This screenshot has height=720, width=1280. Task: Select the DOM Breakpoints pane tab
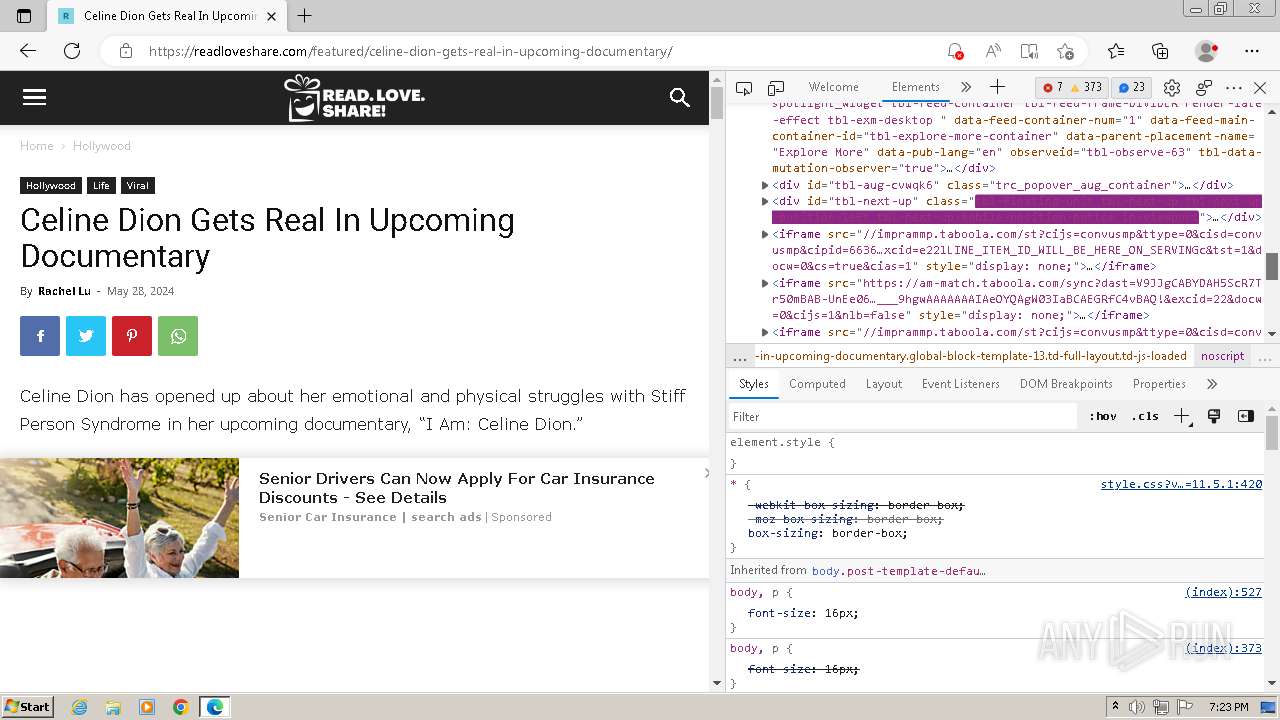point(1066,384)
